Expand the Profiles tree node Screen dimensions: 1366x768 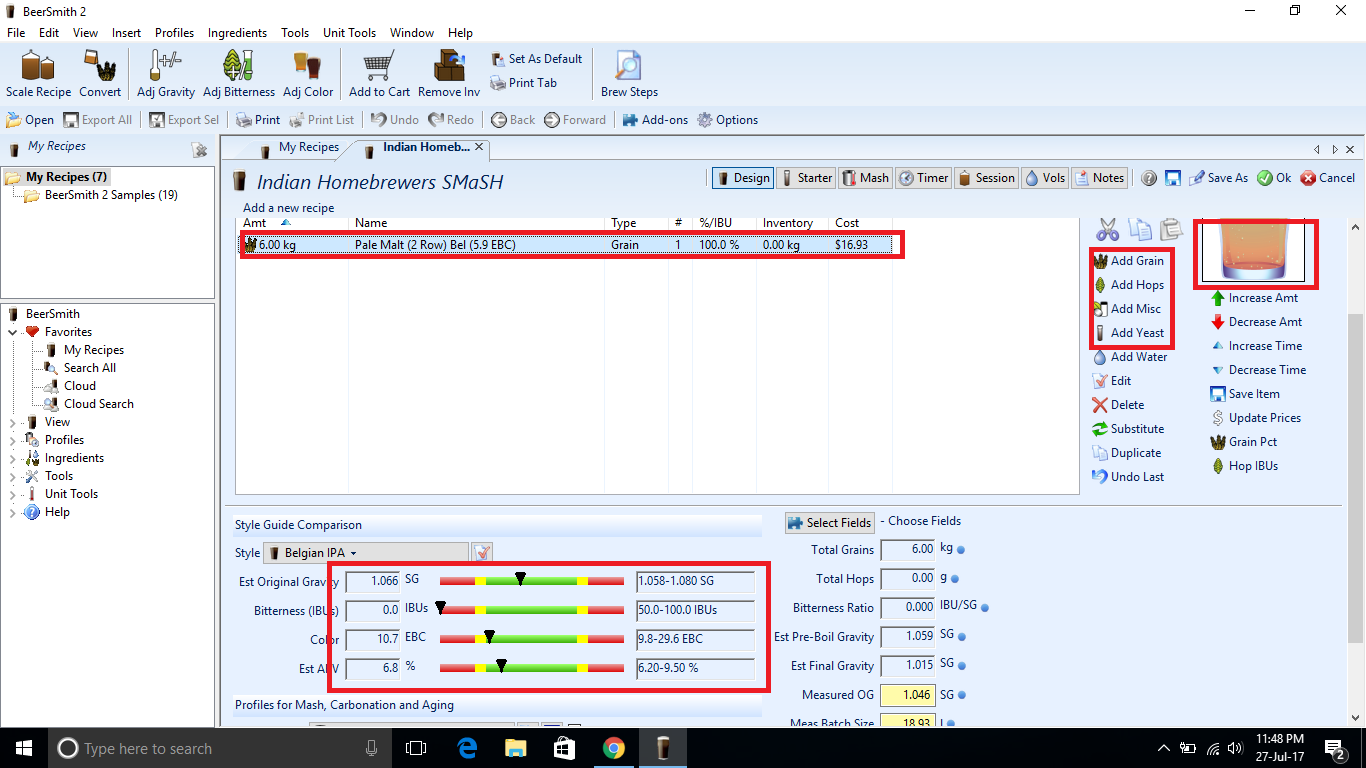[13, 440]
